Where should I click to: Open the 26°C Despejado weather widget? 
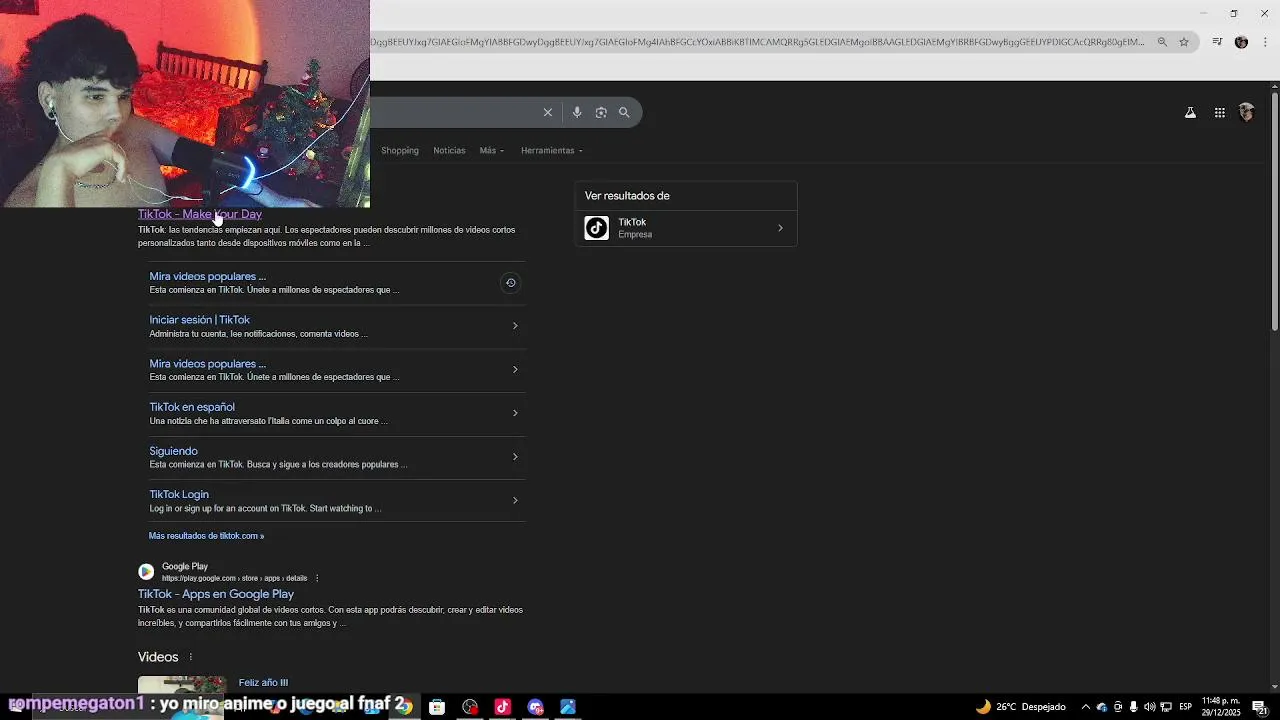(1021, 707)
